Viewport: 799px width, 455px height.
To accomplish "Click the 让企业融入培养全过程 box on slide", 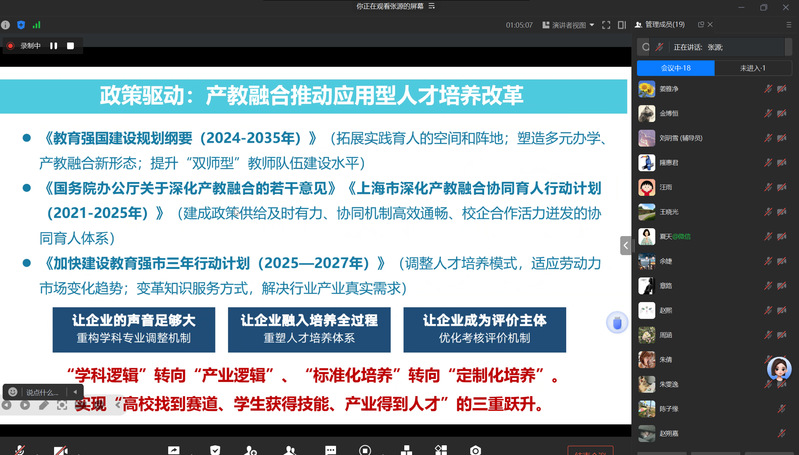I will pyautogui.click(x=309, y=329).
